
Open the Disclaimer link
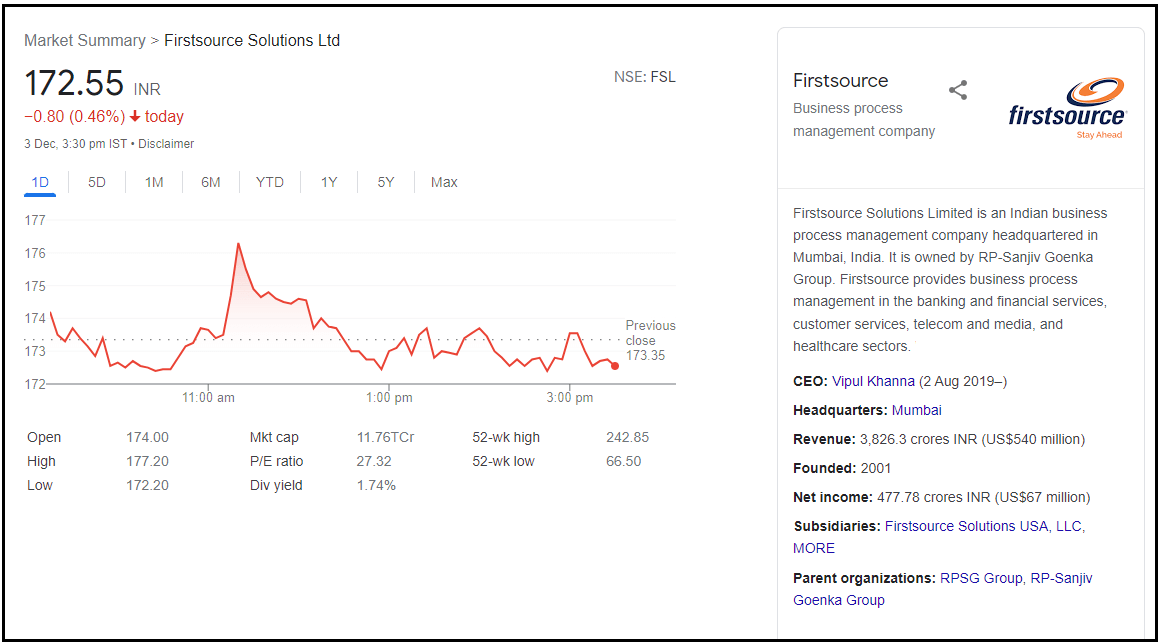click(166, 143)
